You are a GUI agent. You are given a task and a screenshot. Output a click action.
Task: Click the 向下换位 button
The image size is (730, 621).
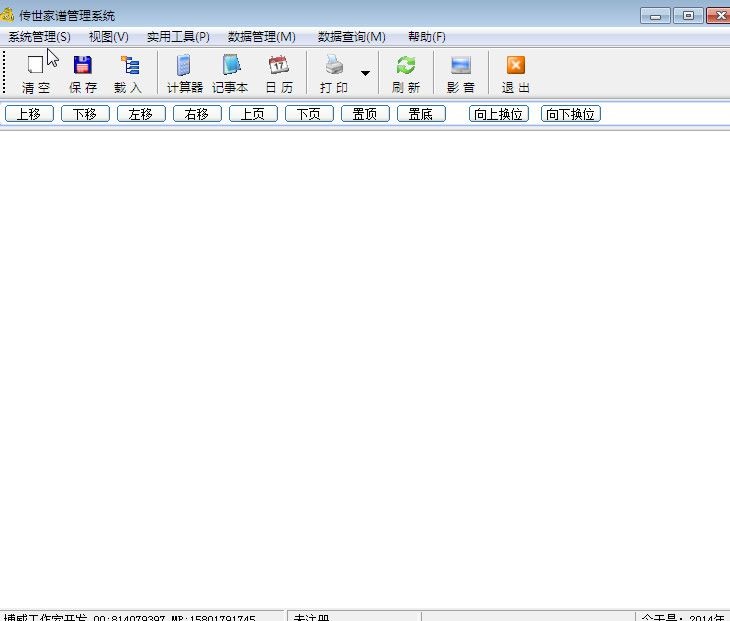[x=571, y=114]
